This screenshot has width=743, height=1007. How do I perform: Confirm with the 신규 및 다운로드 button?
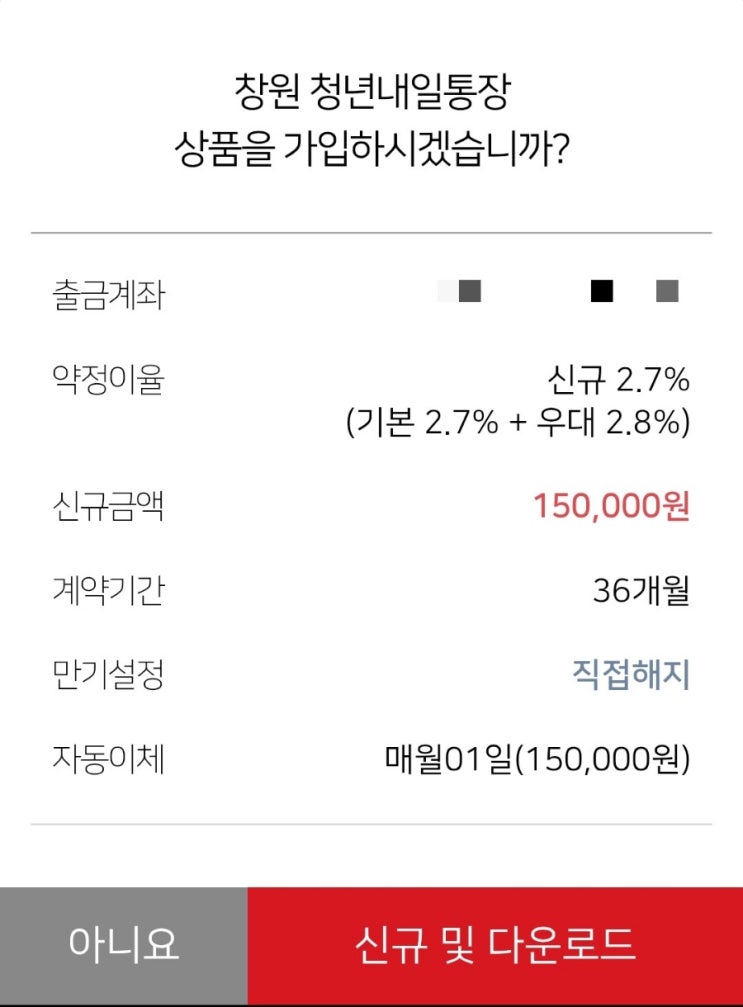(x=495, y=946)
